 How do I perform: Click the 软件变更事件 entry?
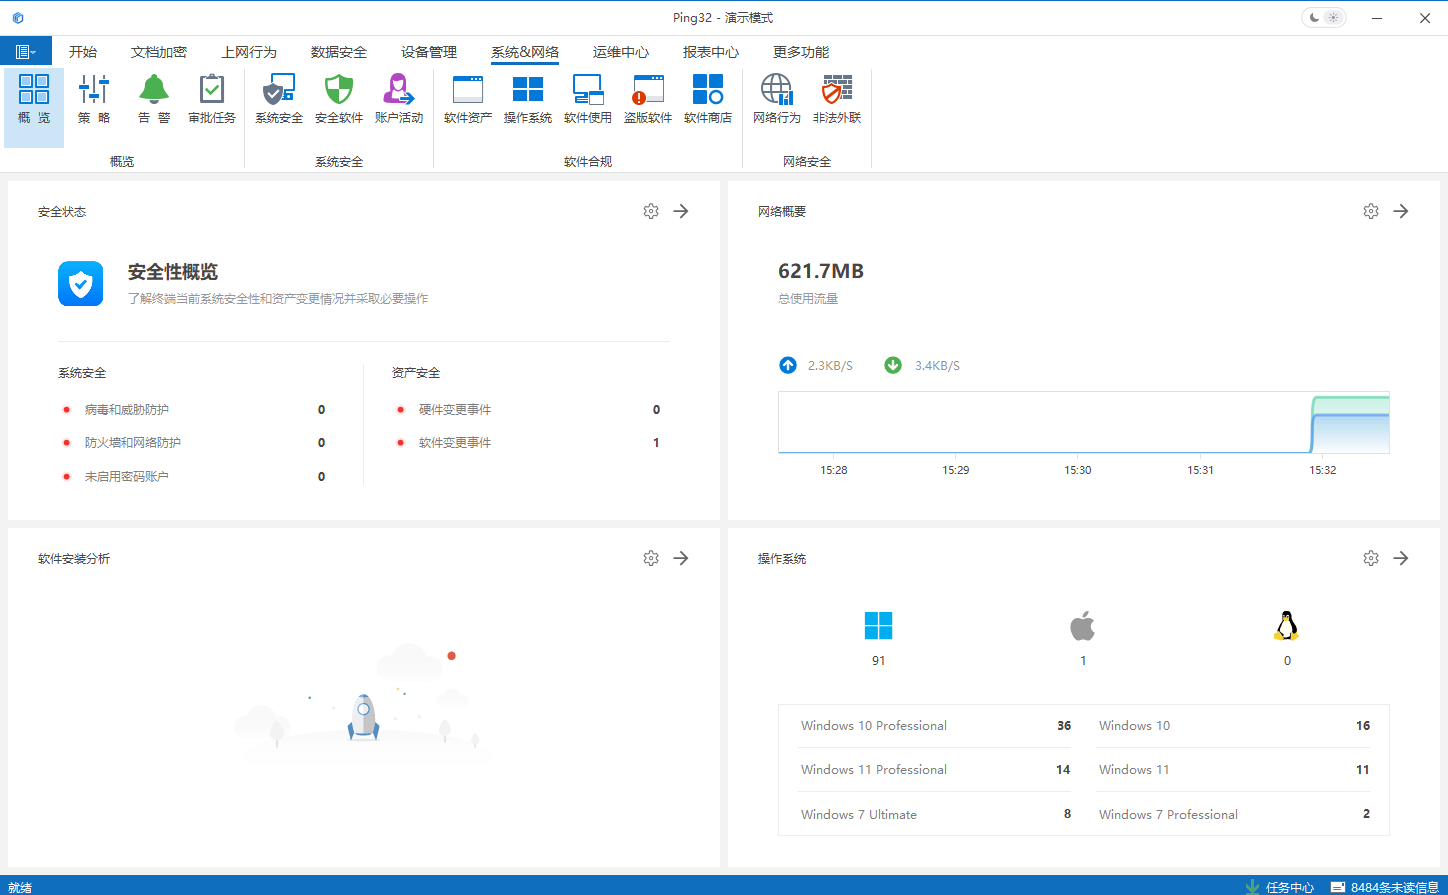tap(455, 443)
